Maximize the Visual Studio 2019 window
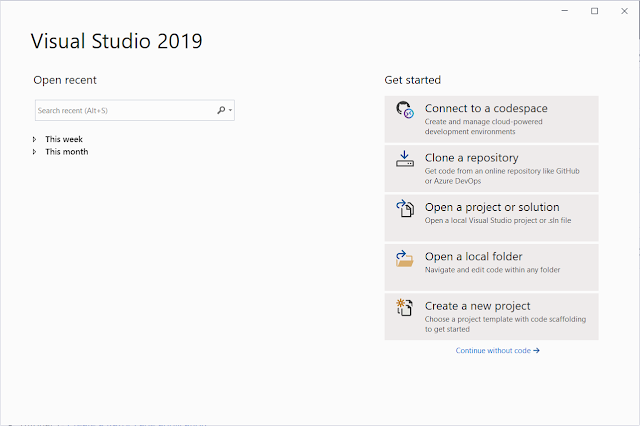Screen dimensions: 640x426 coord(595,11)
